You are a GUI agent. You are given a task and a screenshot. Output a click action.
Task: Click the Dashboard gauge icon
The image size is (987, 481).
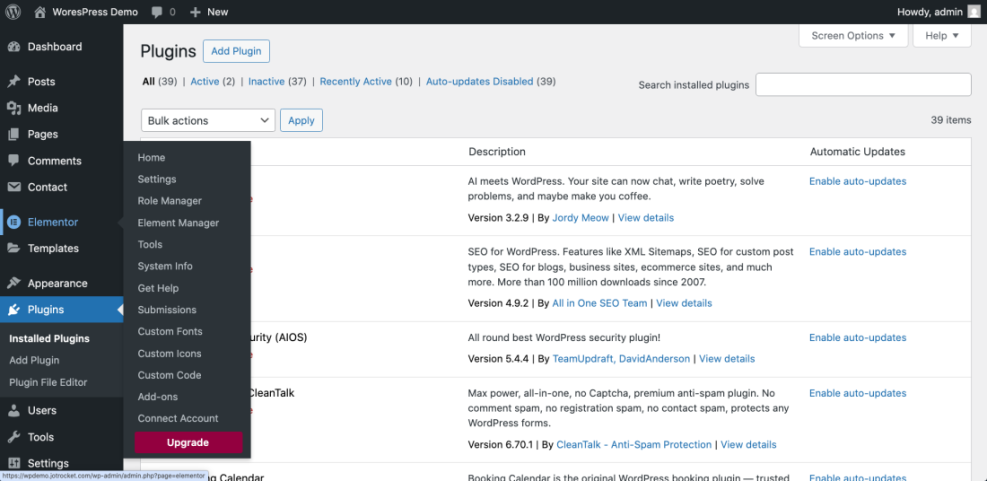tap(14, 47)
